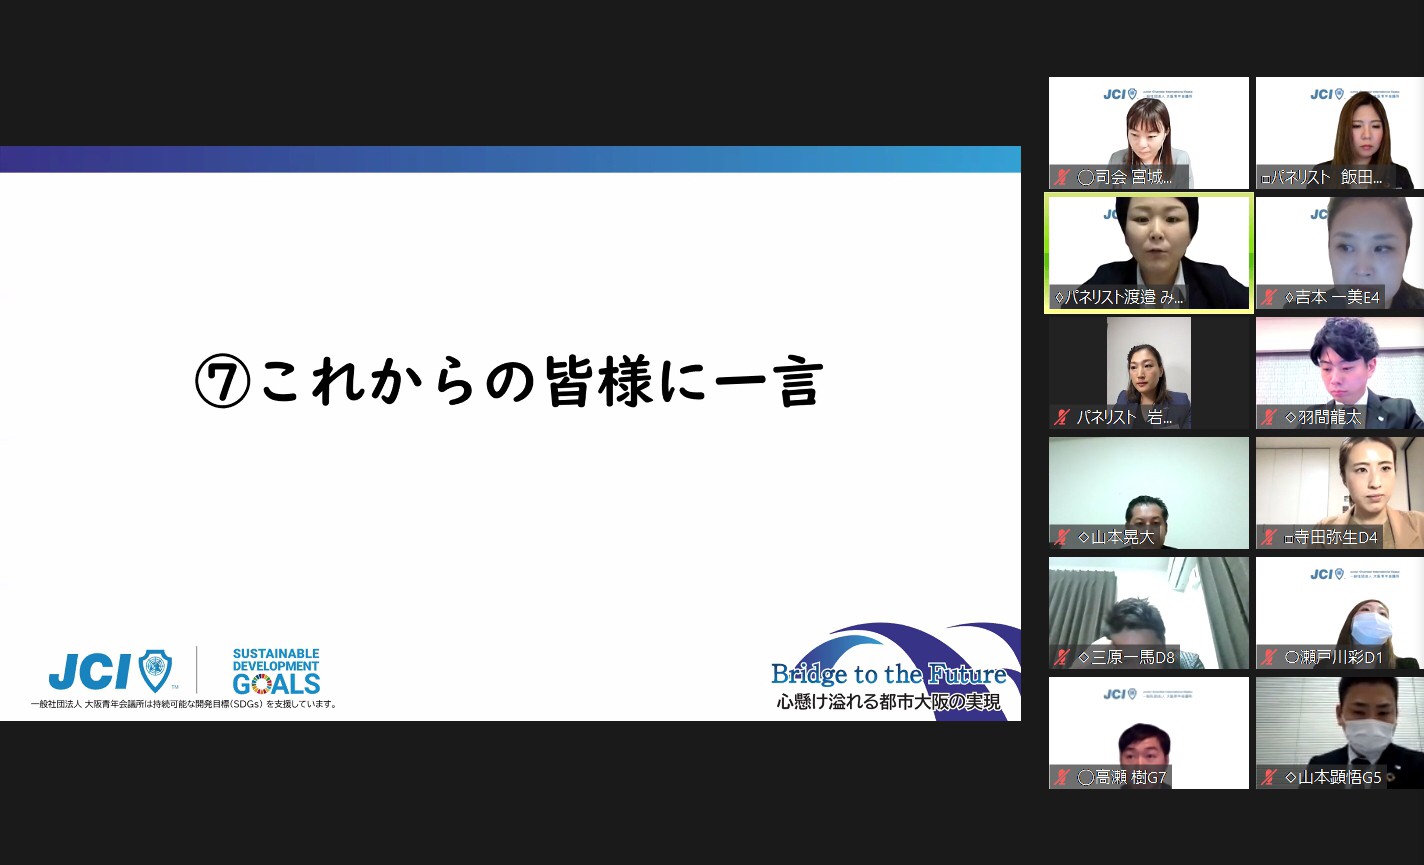The image size is (1424, 865).
Task: Click the muted mic icon beside 山本晃大
Action: (x=1062, y=538)
